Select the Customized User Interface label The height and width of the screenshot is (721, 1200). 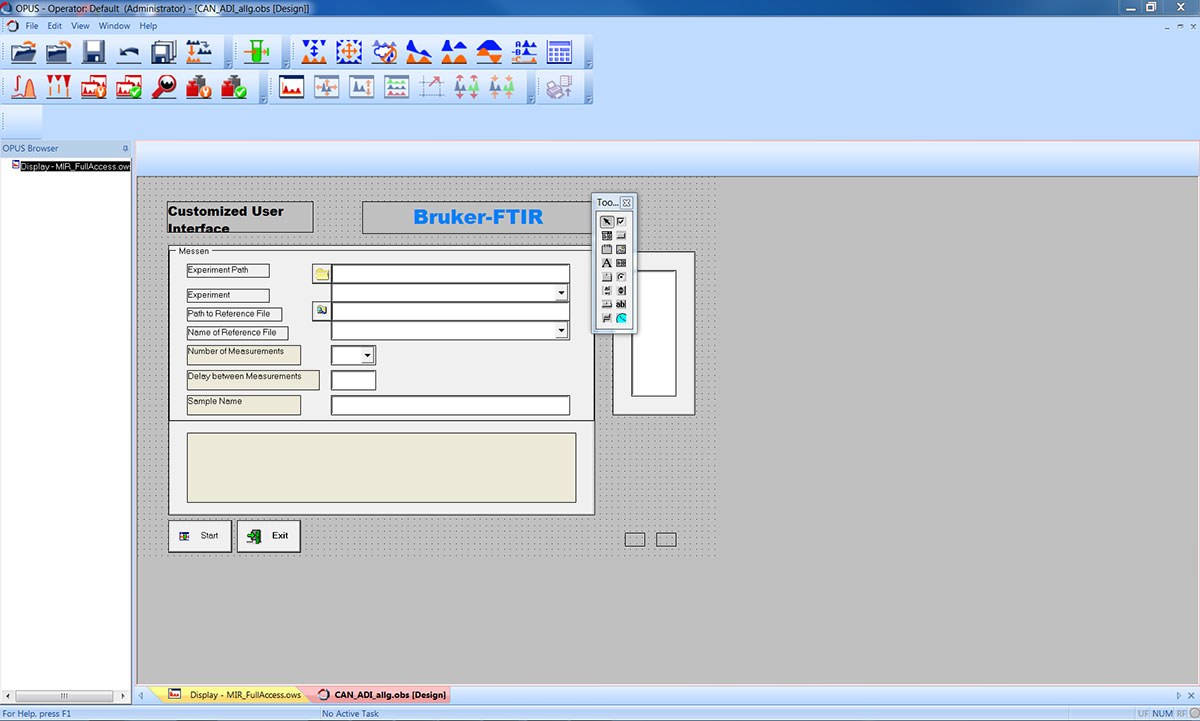click(x=240, y=217)
